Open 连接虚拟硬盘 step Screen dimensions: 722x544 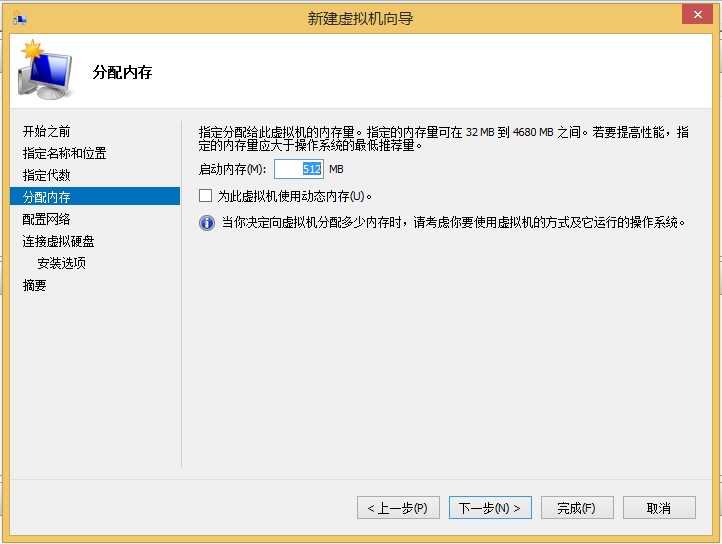[58, 241]
